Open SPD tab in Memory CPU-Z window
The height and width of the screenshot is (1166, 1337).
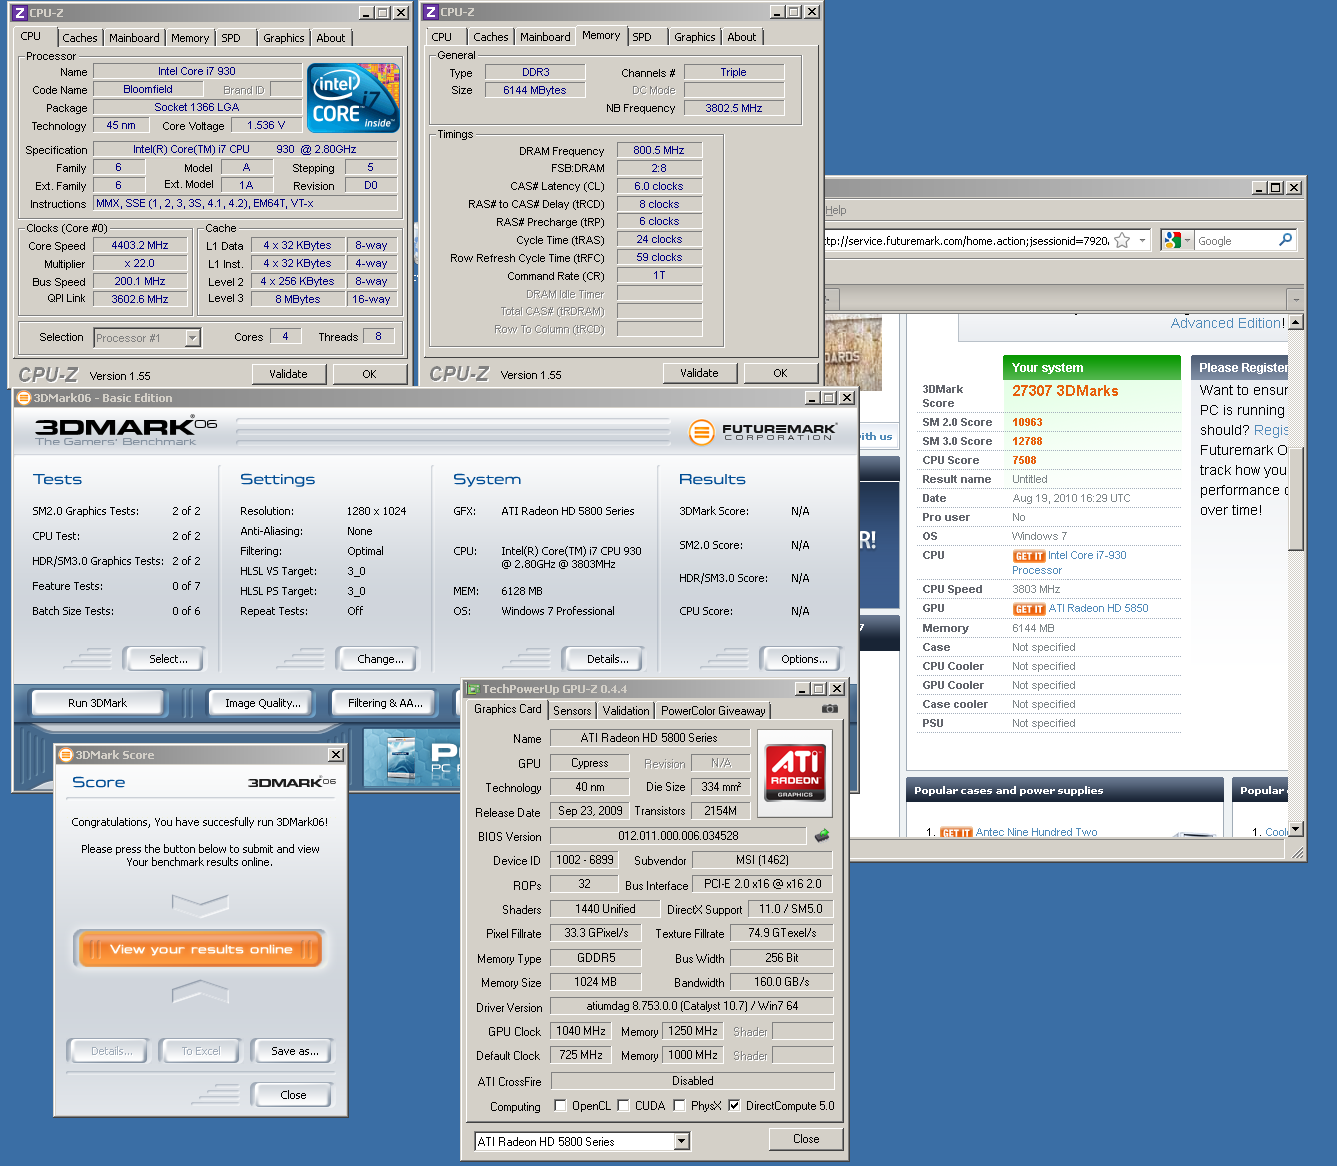642,37
